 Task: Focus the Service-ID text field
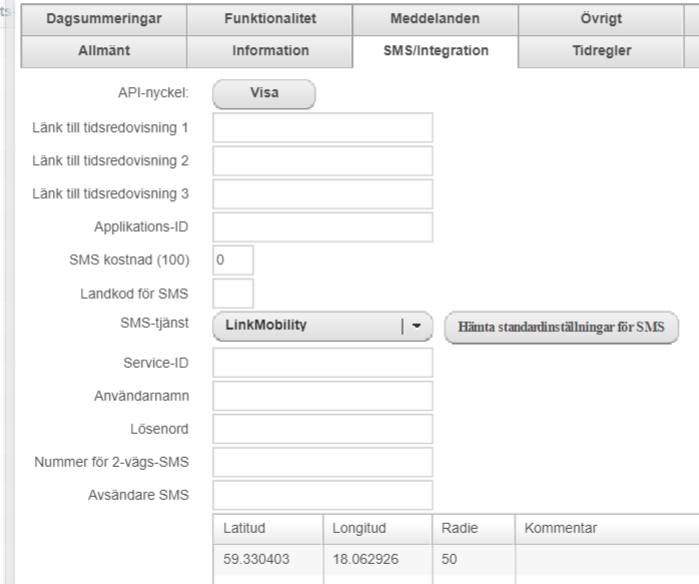click(x=322, y=362)
